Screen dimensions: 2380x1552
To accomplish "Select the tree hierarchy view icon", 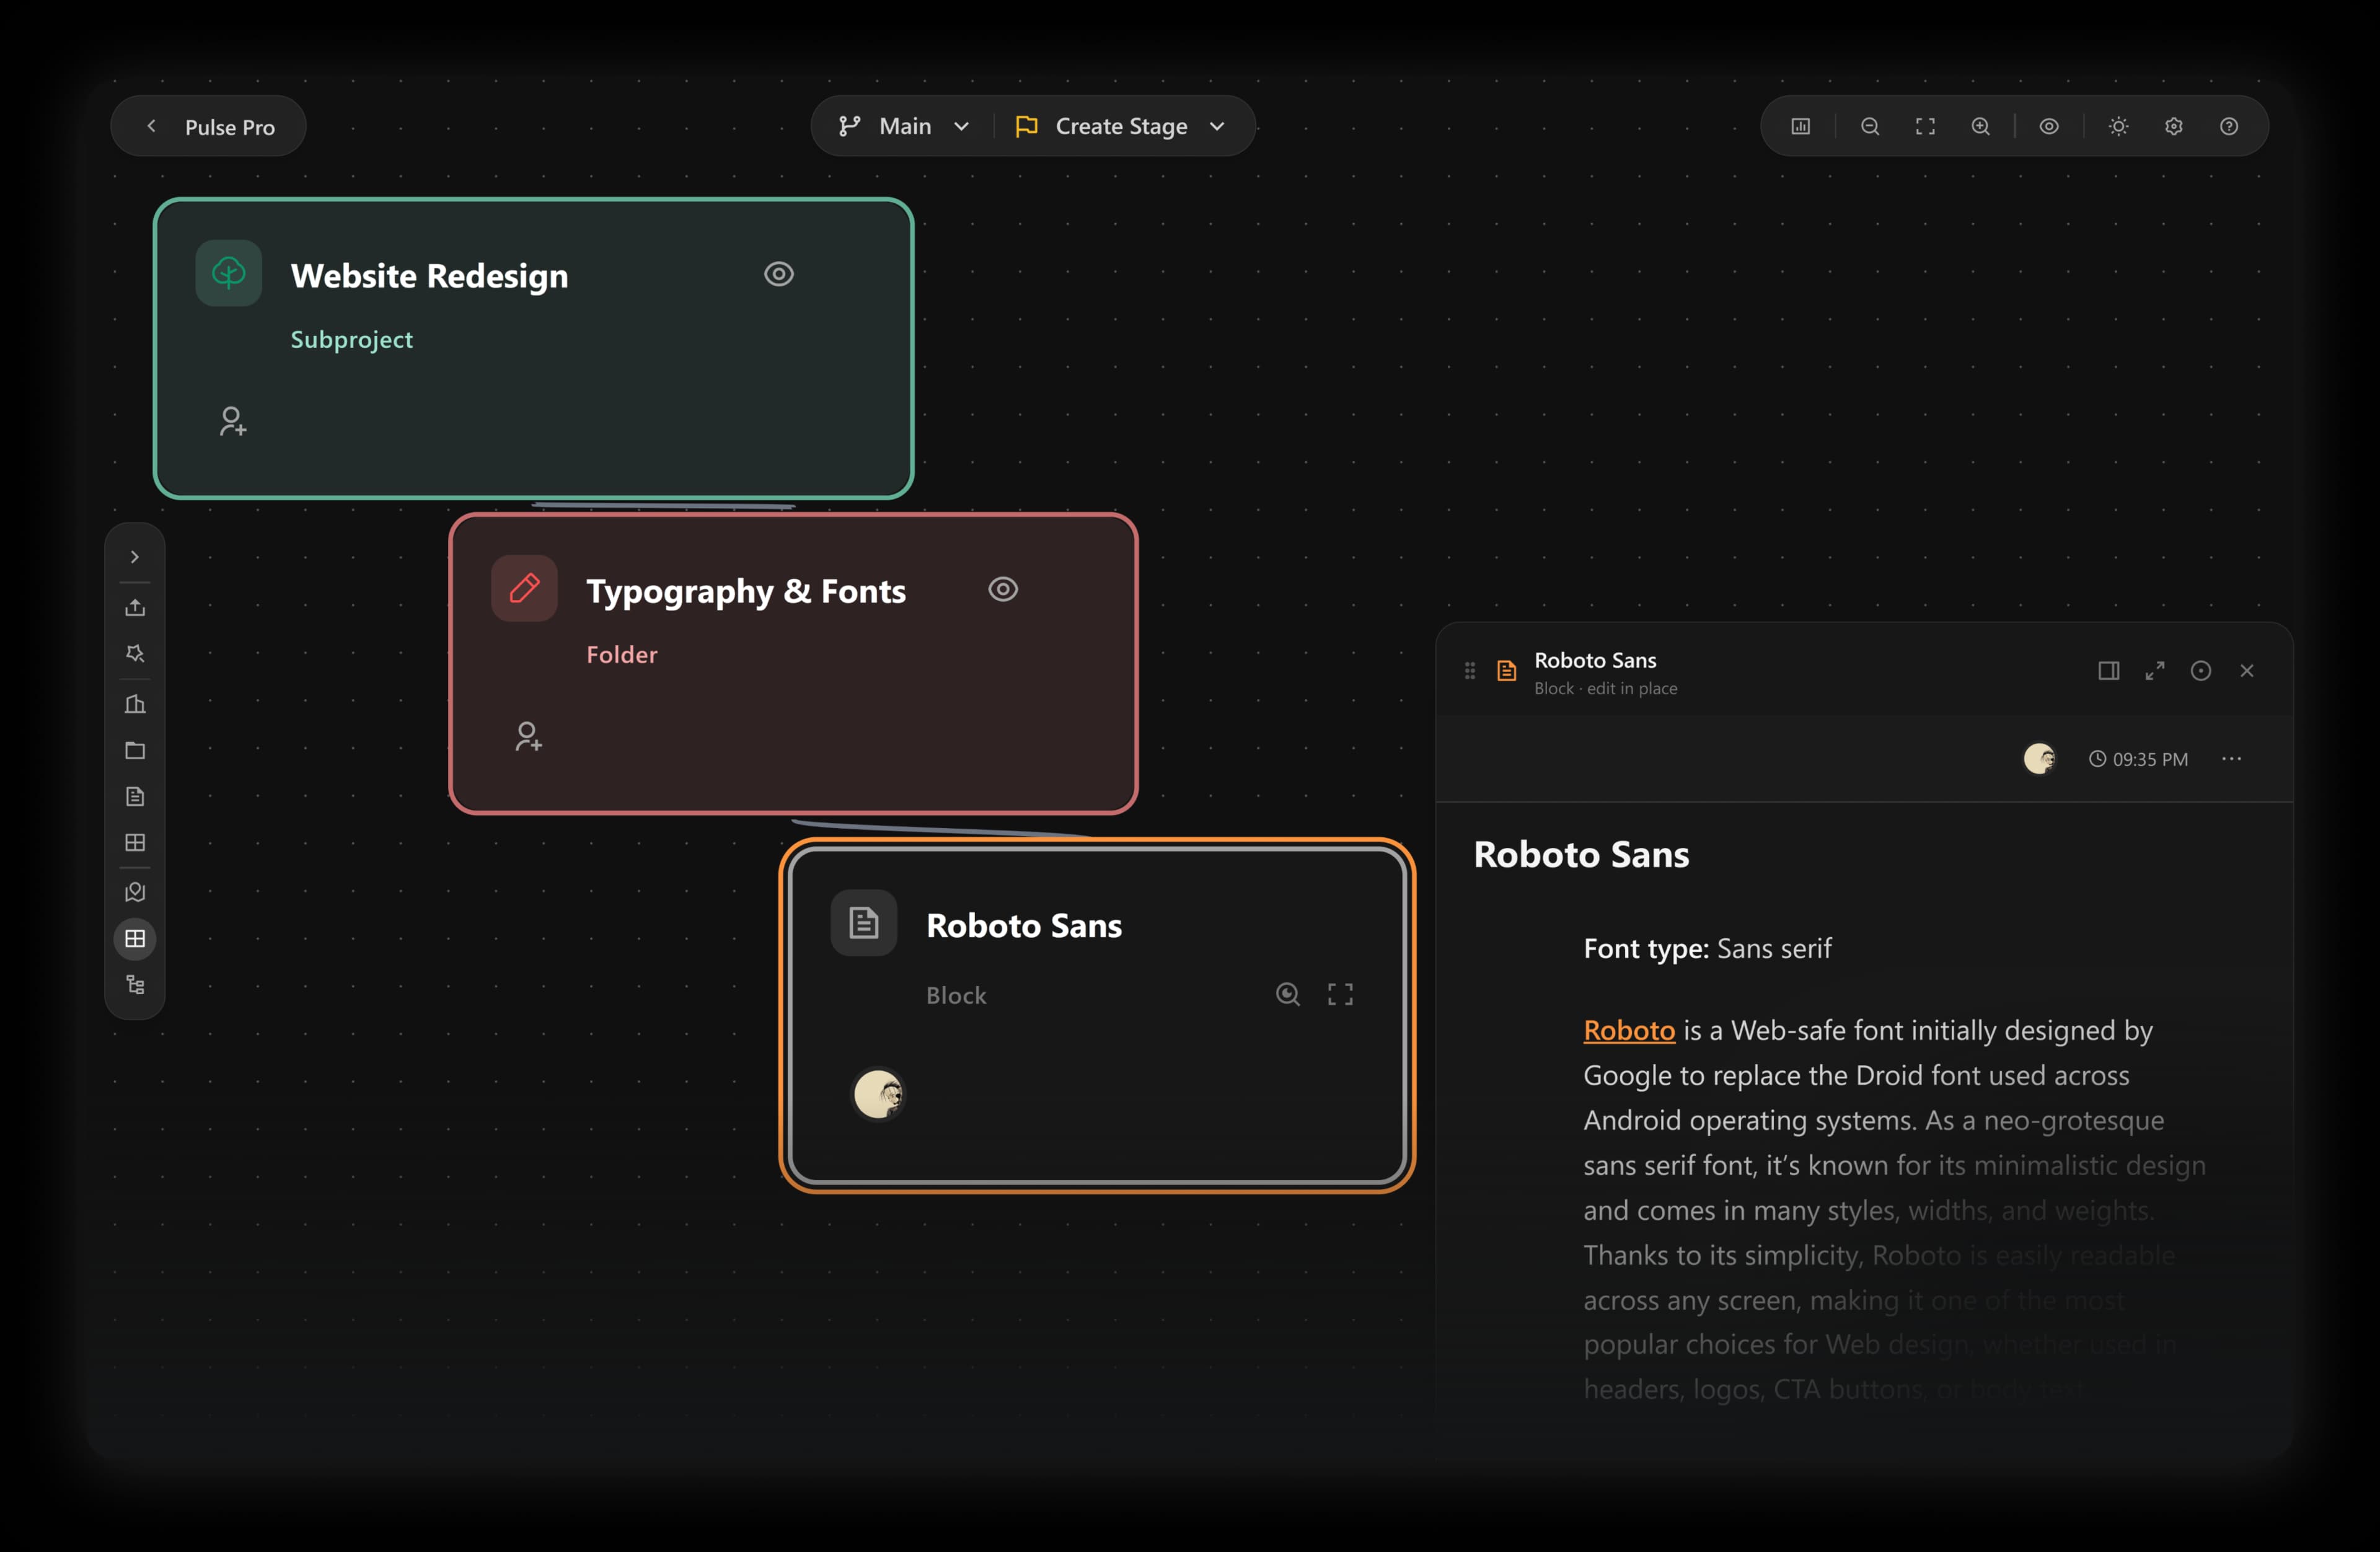I will (x=135, y=985).
